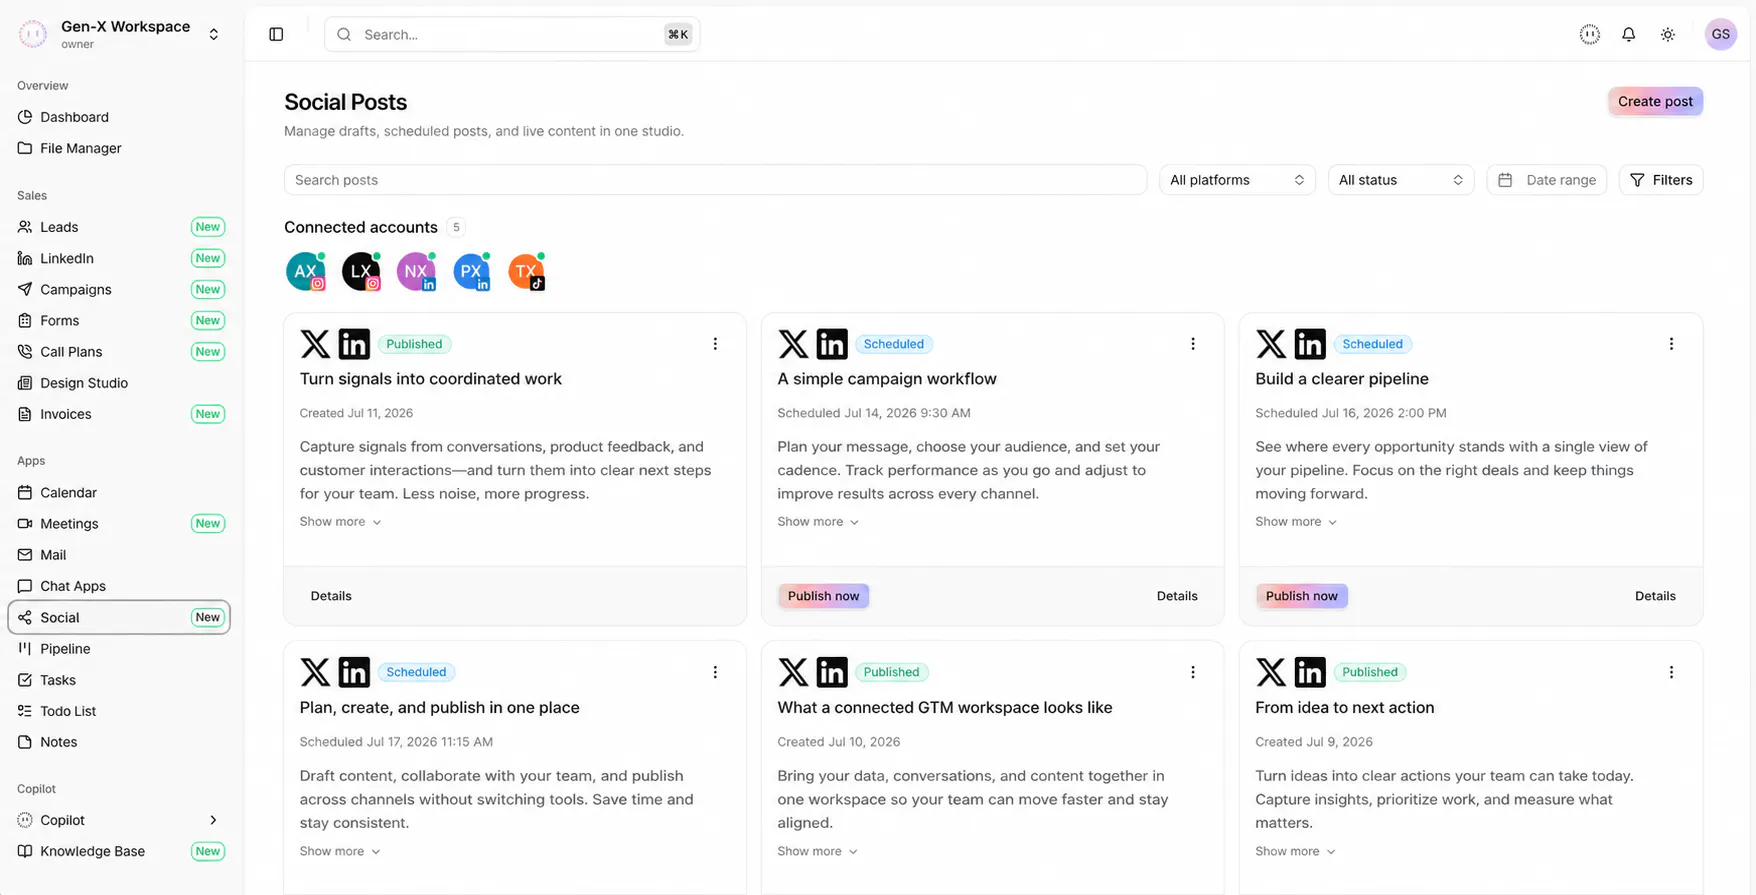Expand Show more on 'From idea to next action'

coord(1296,851)
